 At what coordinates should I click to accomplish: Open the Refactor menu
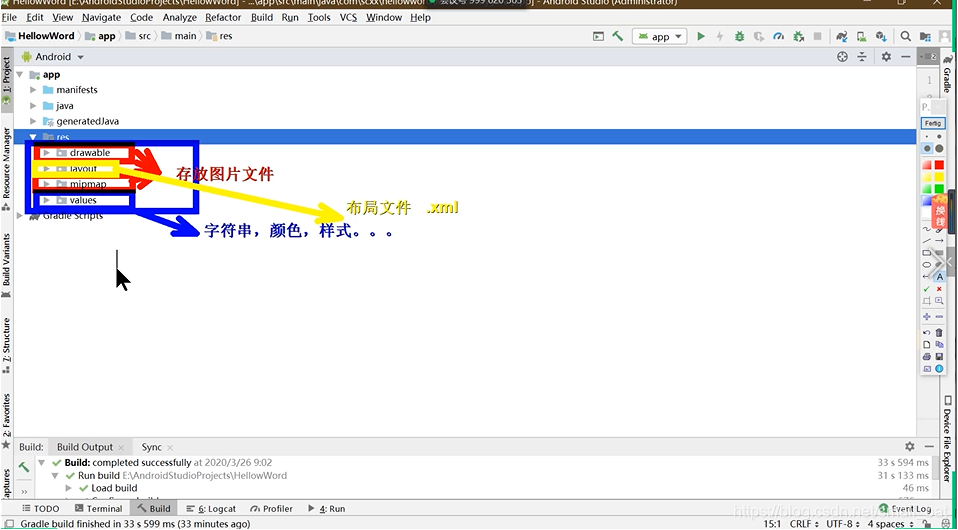point(223,17)
